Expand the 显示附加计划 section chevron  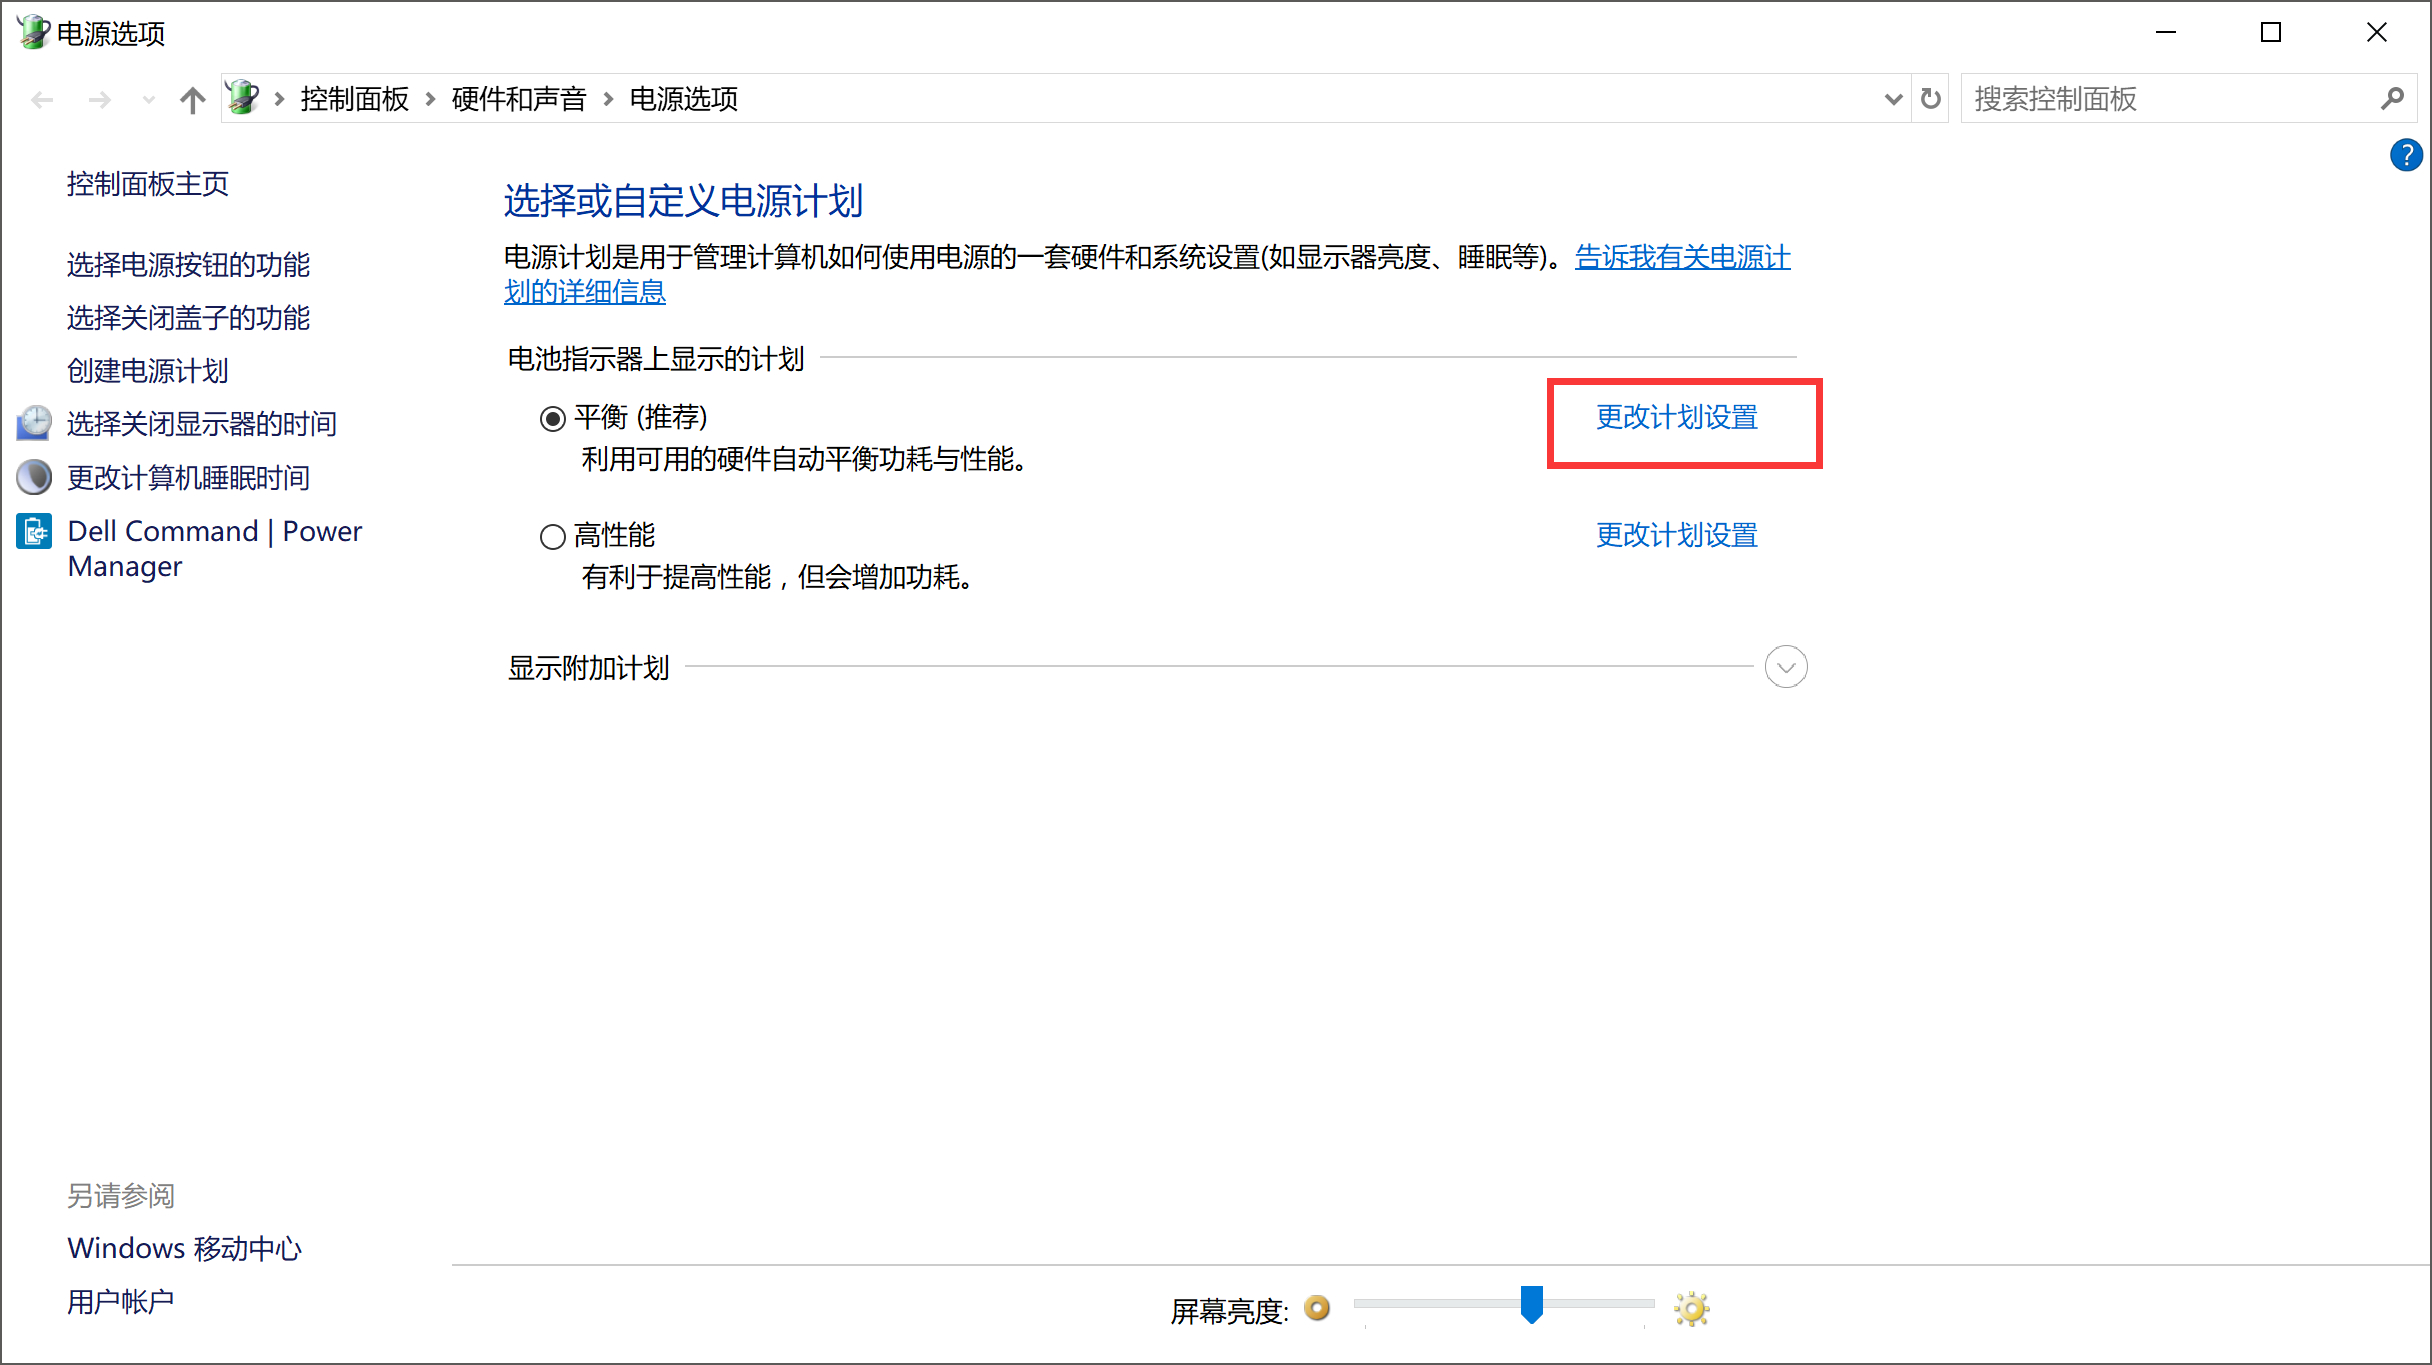(x=1786, y=667)
